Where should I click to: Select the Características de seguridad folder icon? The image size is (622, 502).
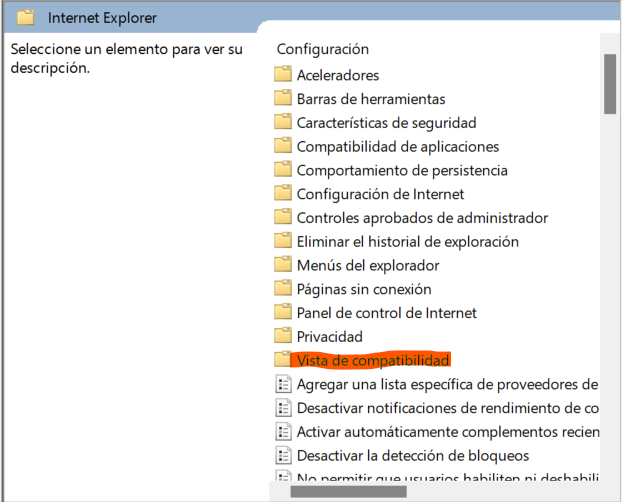tap(282, 123)
